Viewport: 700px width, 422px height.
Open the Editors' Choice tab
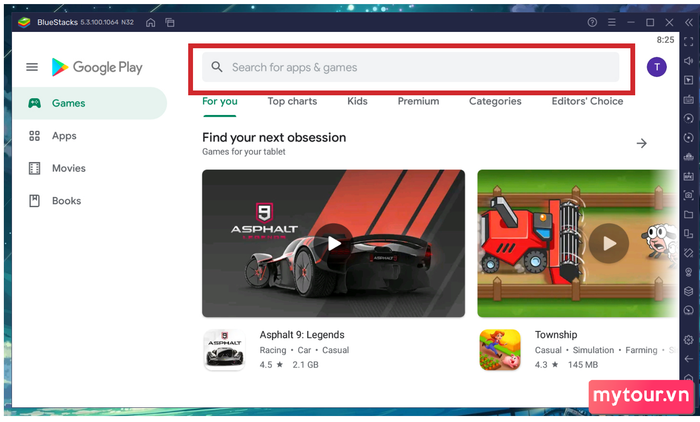tap(587, 101)
